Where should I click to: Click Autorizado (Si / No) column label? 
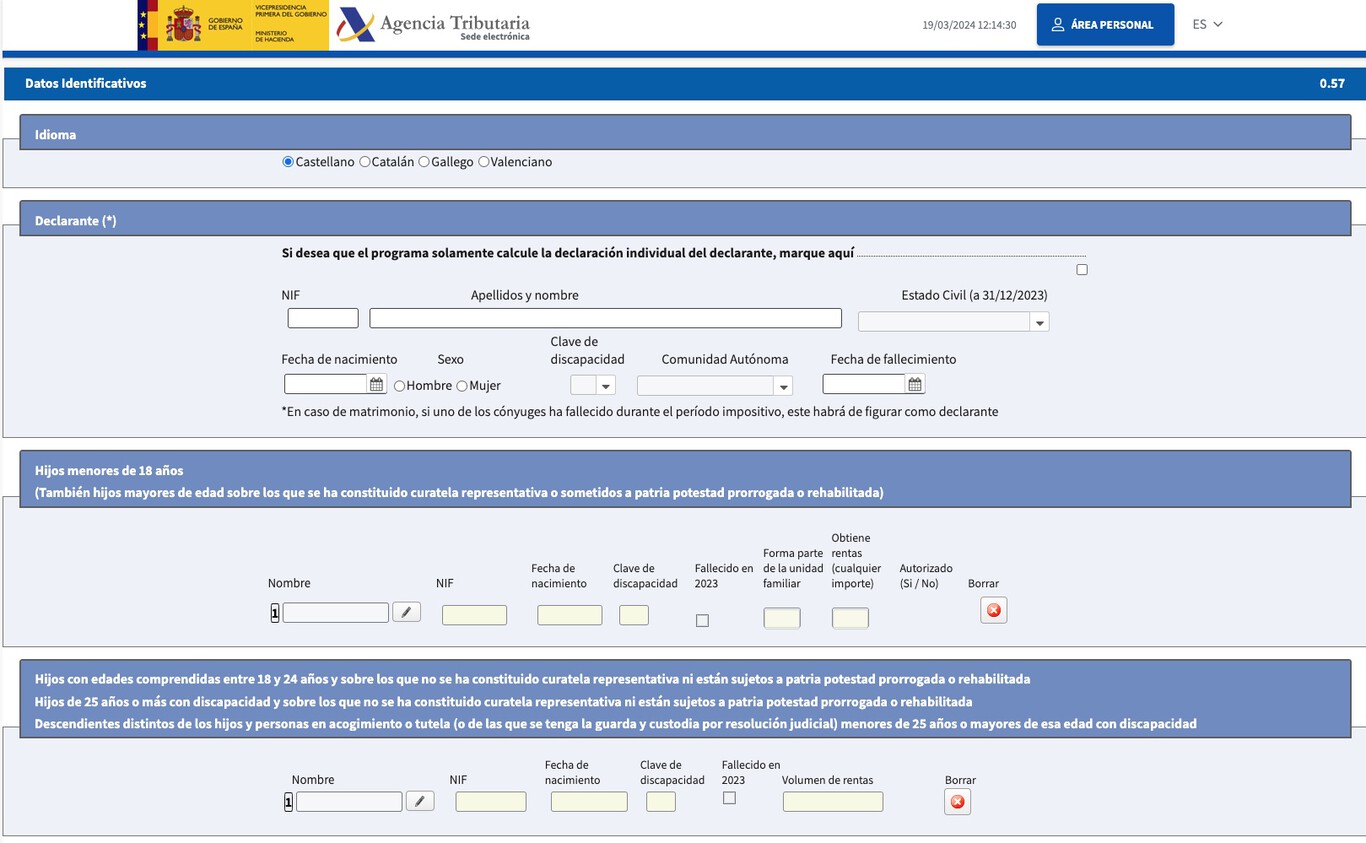pyautogui.click(x=926, y=575)
